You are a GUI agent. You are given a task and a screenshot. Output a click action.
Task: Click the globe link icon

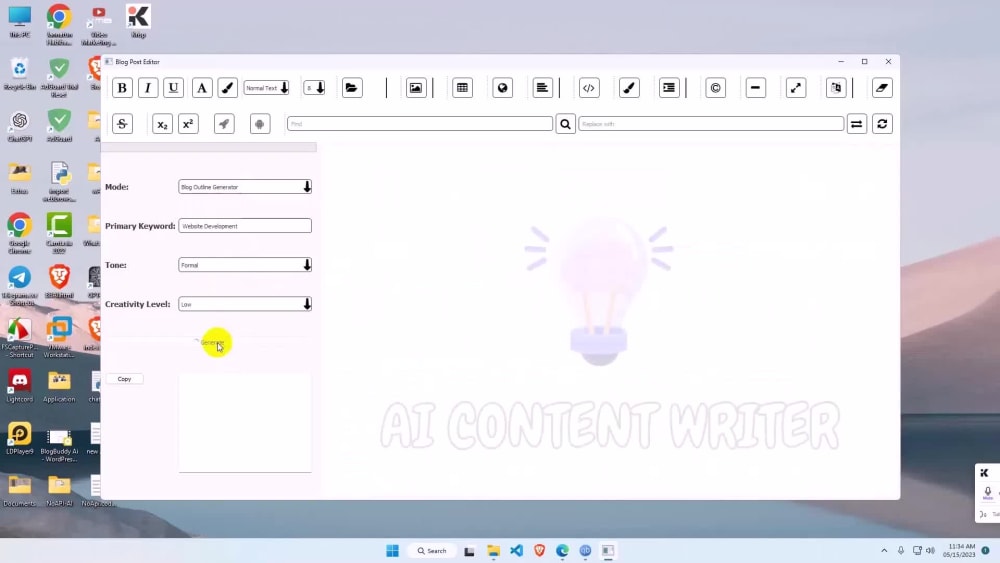[503, 88]
